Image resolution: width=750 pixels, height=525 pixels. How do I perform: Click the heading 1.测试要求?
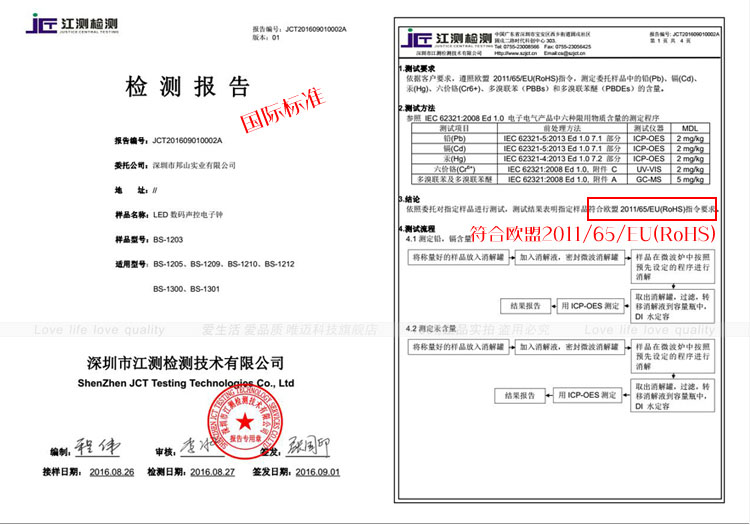[417, 68]
